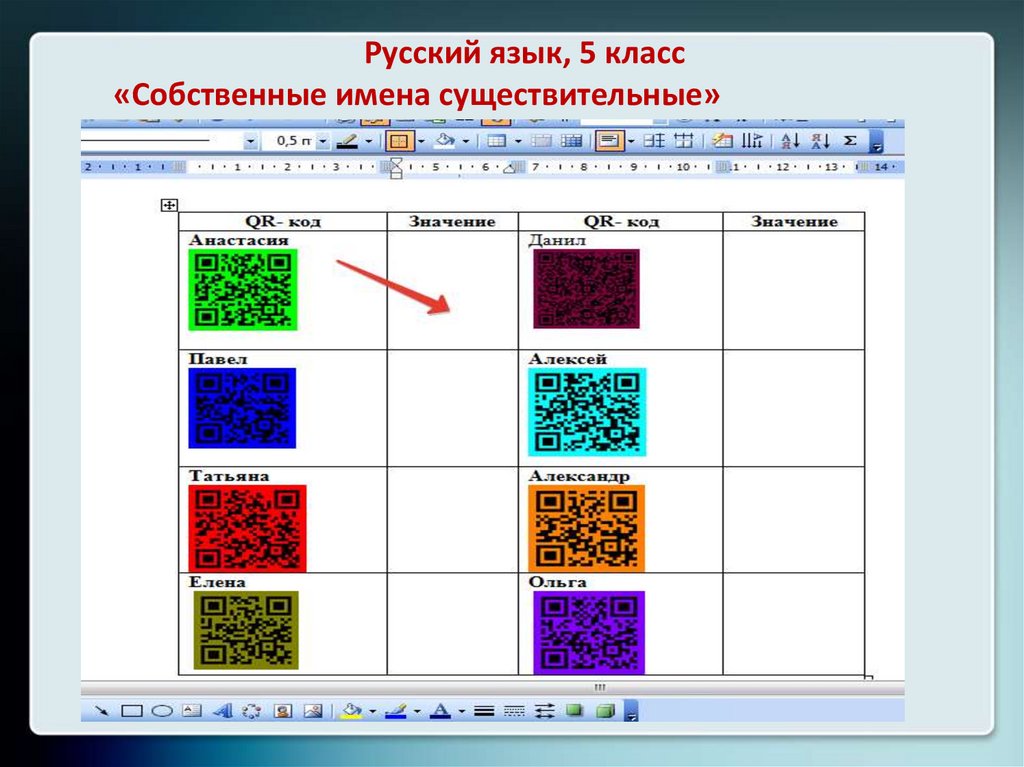Click the table move handle

(x=169, y=205)
